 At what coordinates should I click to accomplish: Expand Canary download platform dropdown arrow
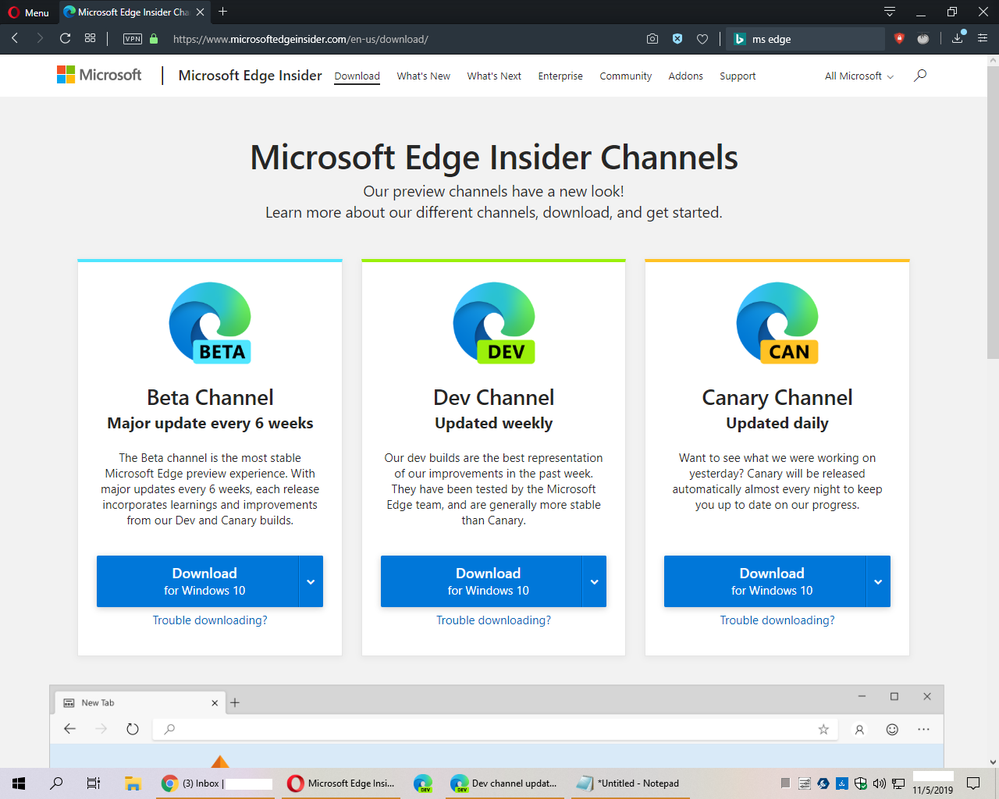coord(878,581)
